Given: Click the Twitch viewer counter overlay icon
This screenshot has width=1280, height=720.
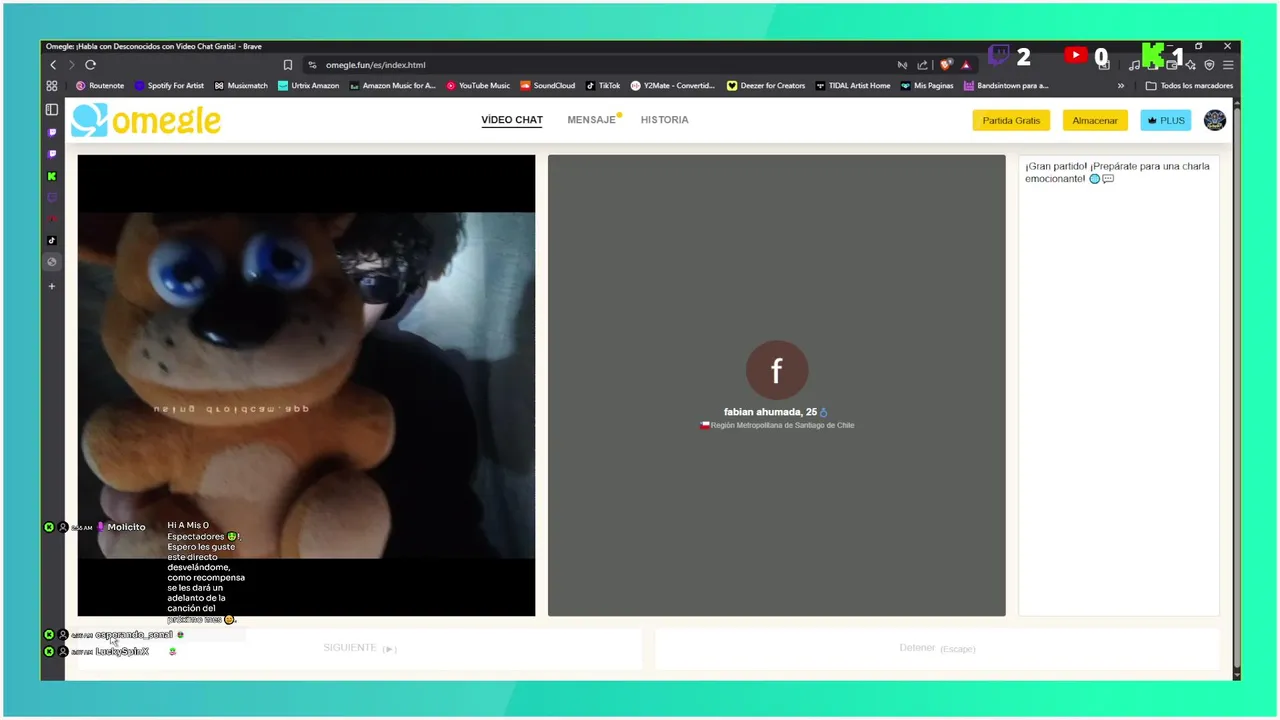Looking at the screenshot, I should tap(999, 55).
